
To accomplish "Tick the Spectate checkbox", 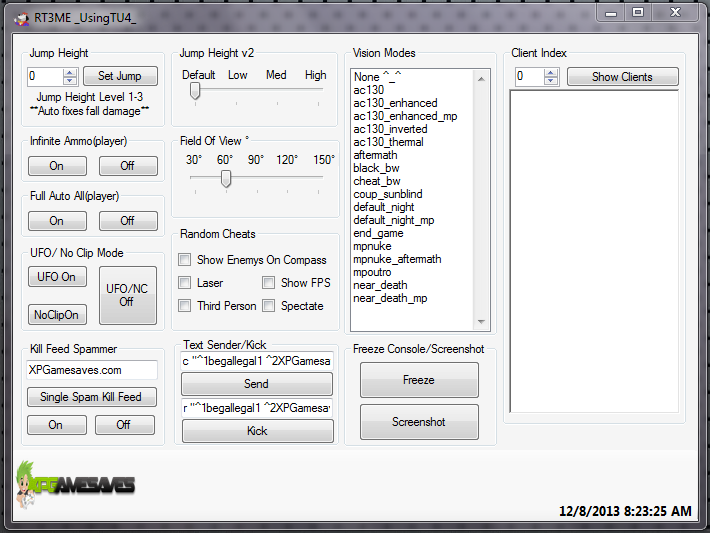I will 269,306.
